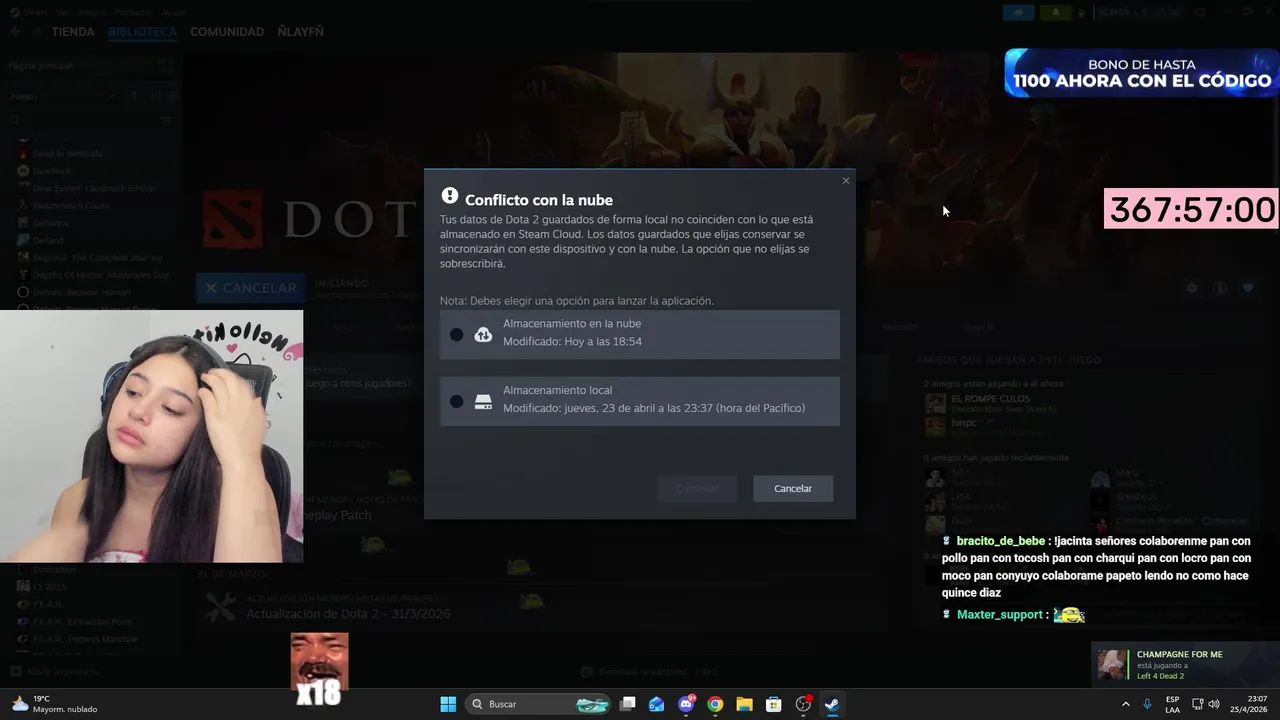Select Deathmatch Classic in games list
Viewport: 1280px width, 720px height.
72,205
